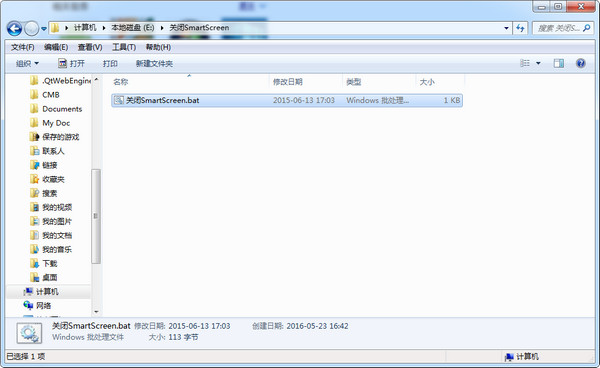Open the 编辑(E) menu
The height and width of the screenshot is (368, 600).
(56, 47)
